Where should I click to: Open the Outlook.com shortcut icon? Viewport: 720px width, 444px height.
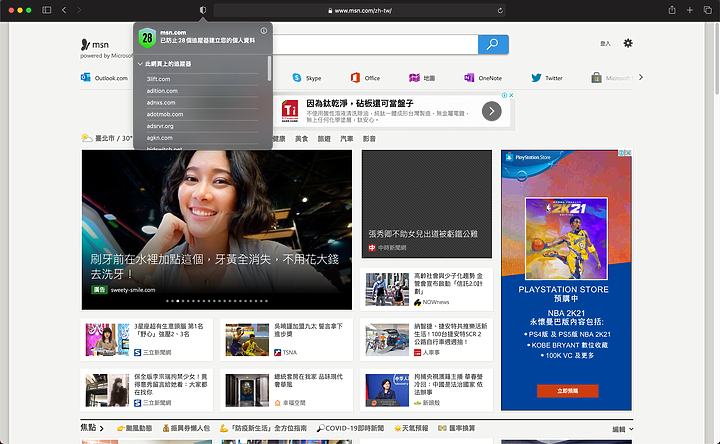point(85,78)
